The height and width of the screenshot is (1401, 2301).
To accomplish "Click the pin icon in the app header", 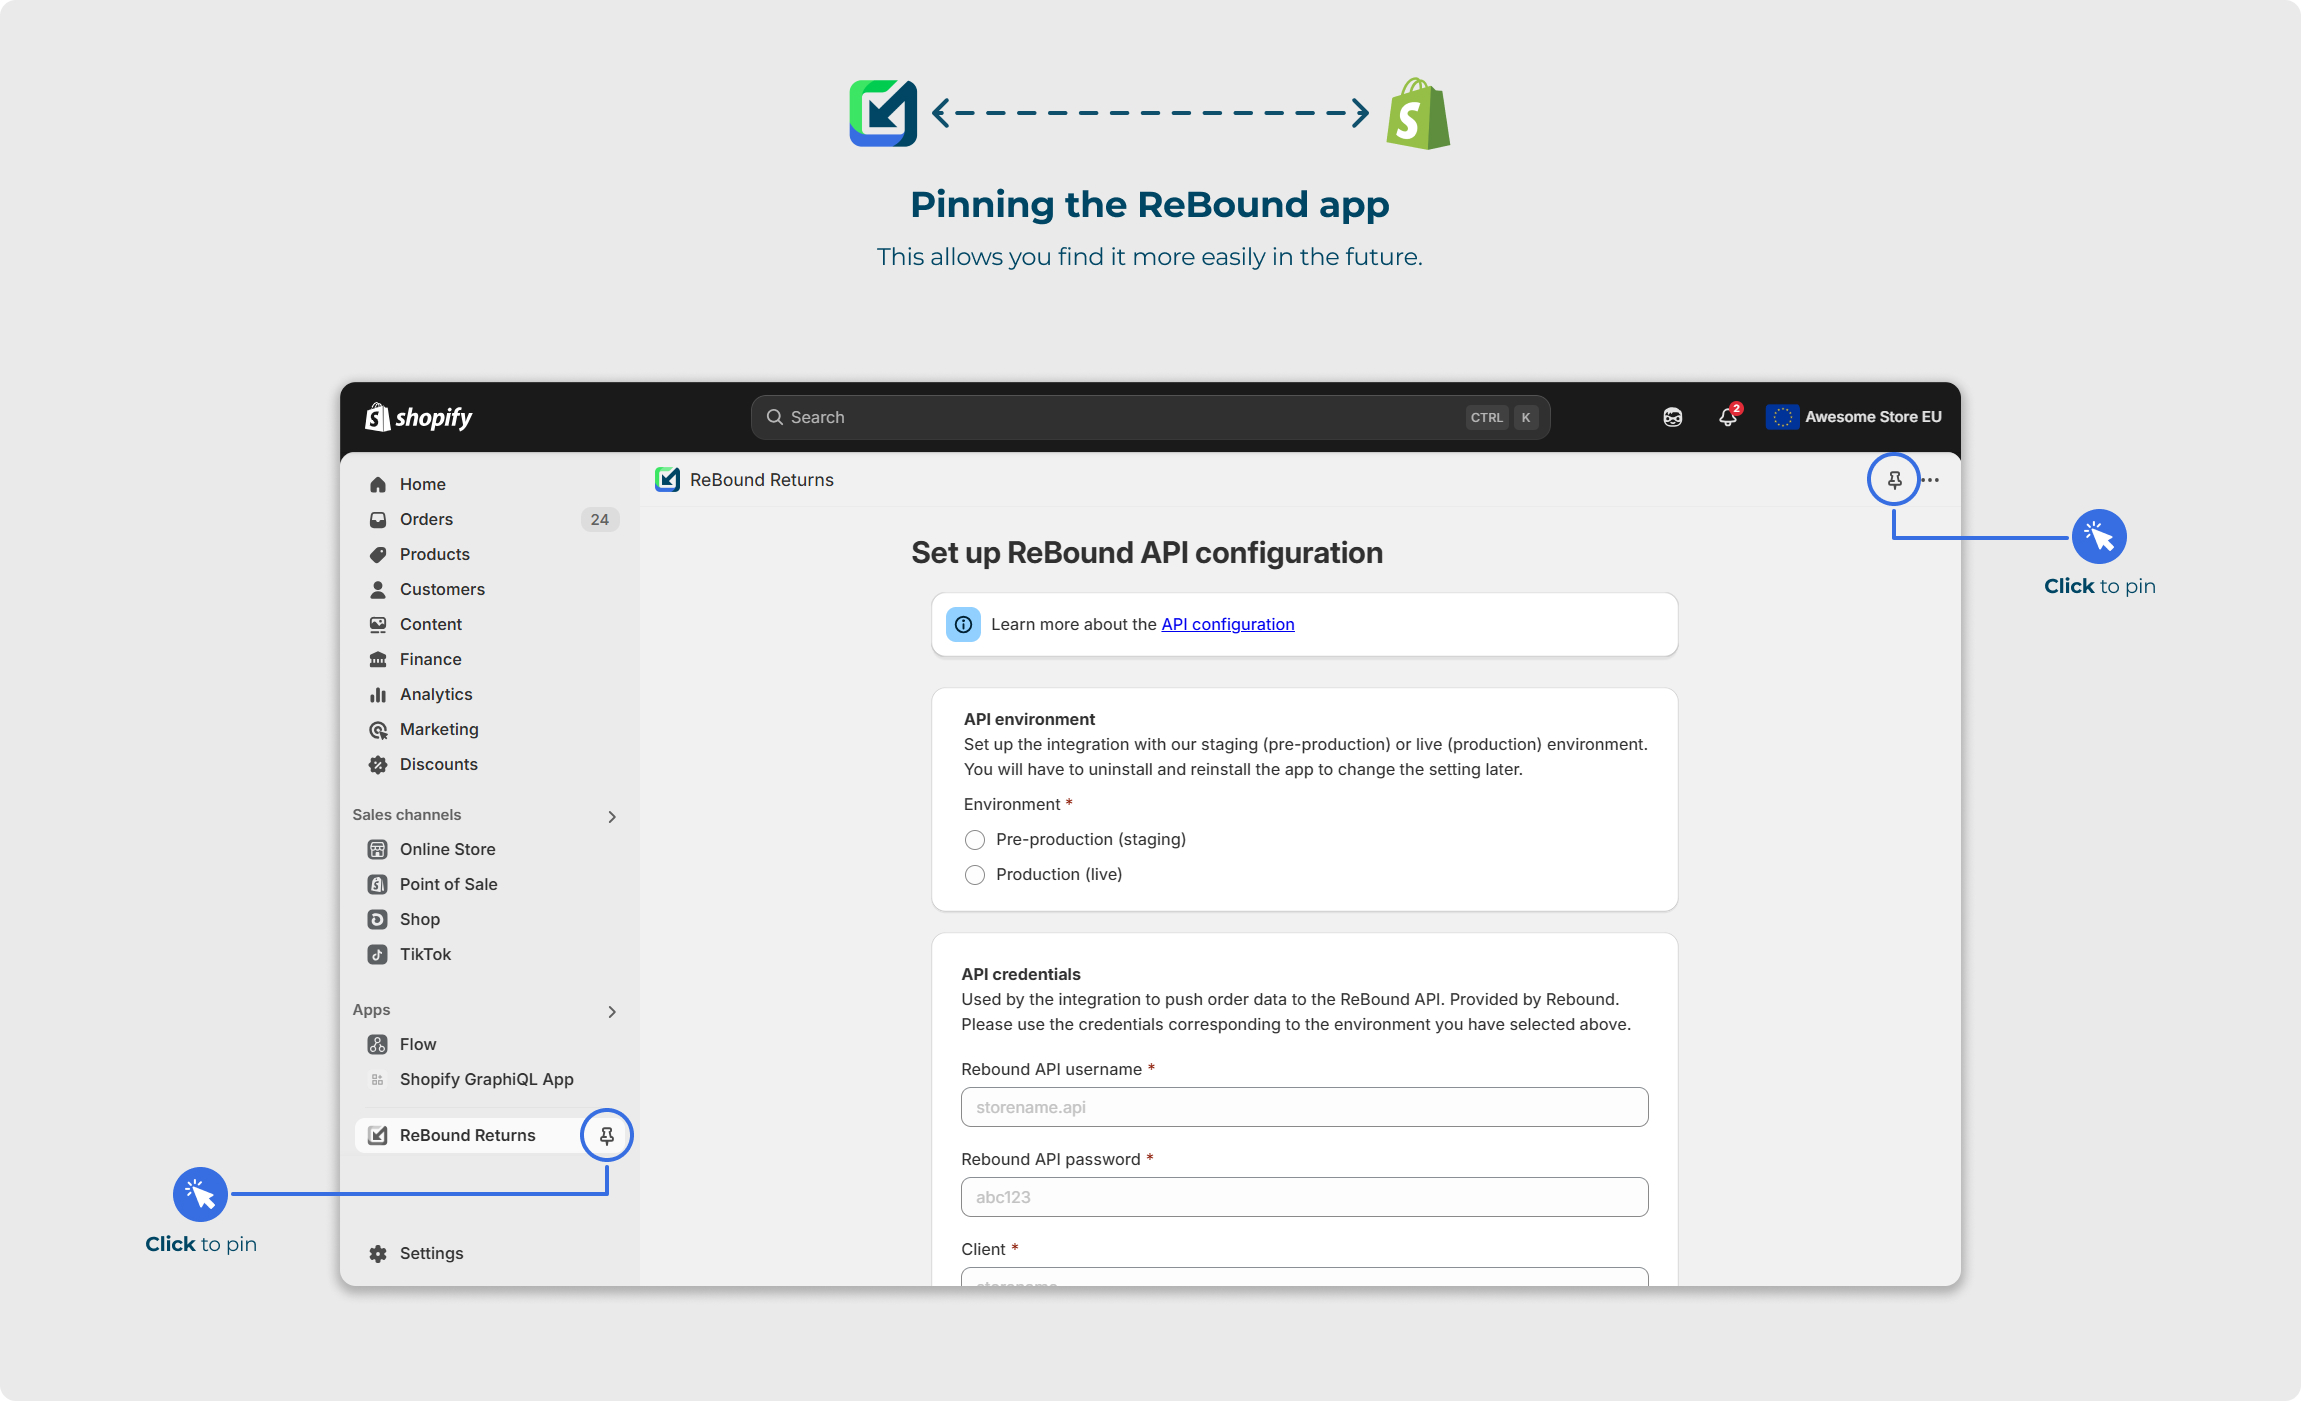I will (1894, 480).
